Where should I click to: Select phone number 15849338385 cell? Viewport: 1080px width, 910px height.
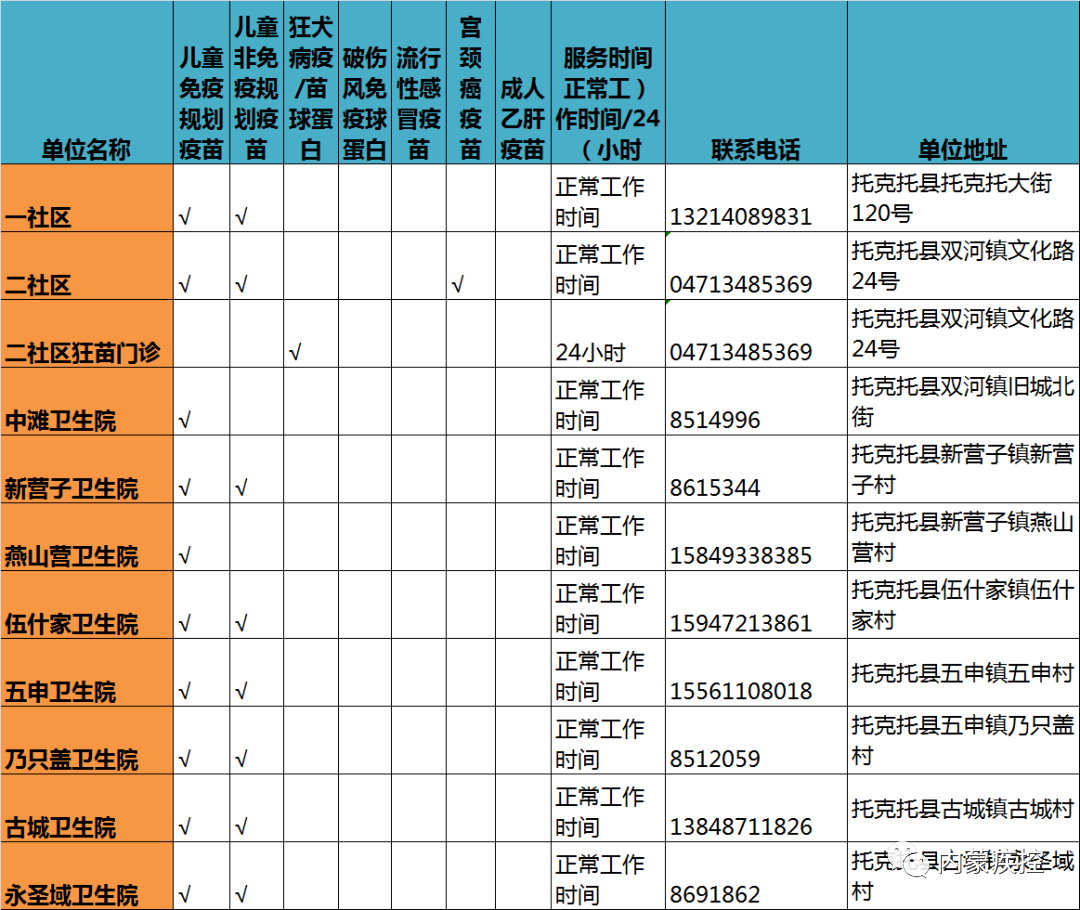pos(756,537)
